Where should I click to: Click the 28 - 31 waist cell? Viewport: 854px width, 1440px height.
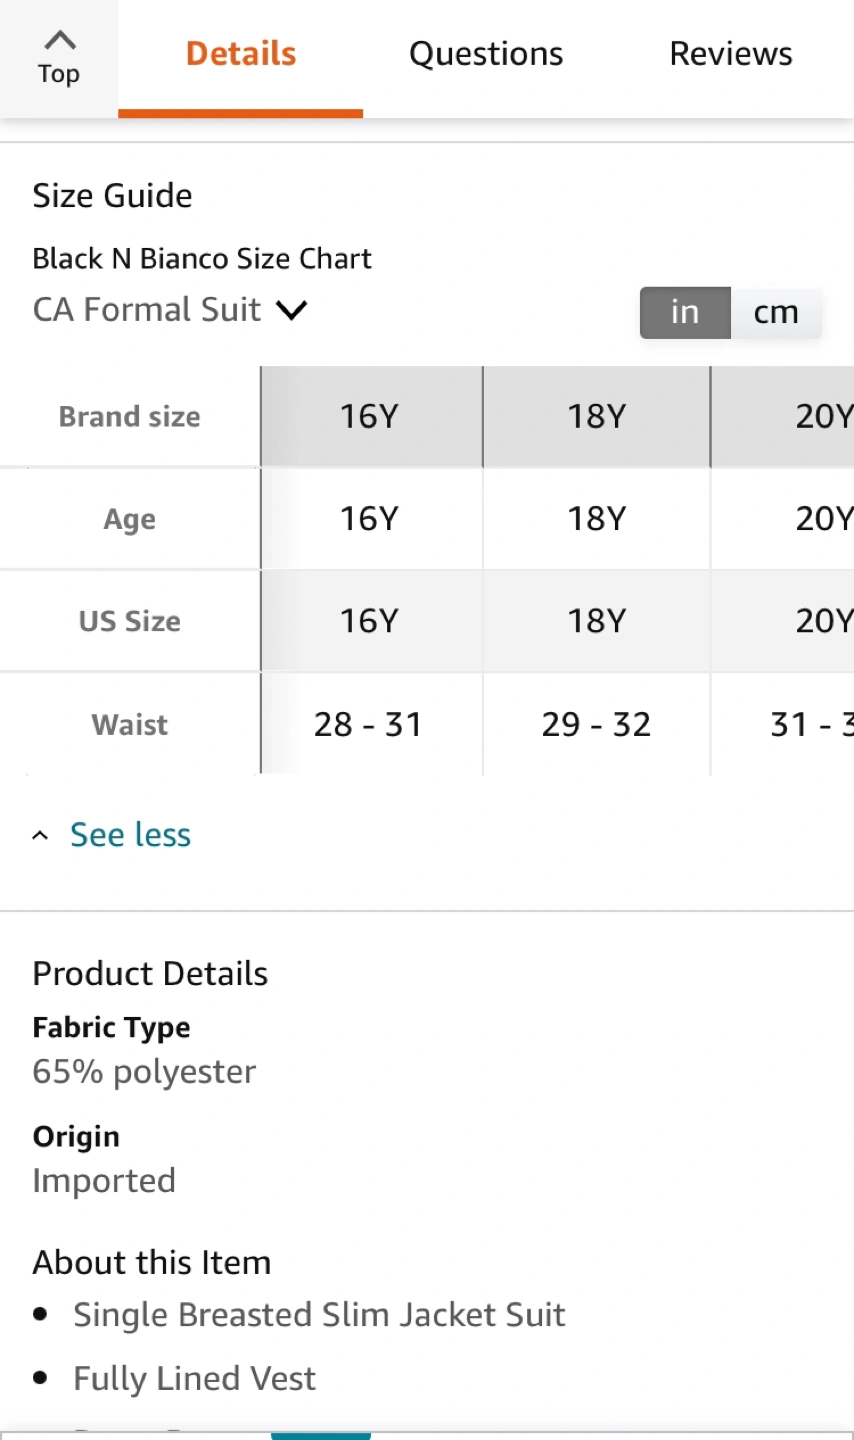pyautogui.click(x=369, y=725)
